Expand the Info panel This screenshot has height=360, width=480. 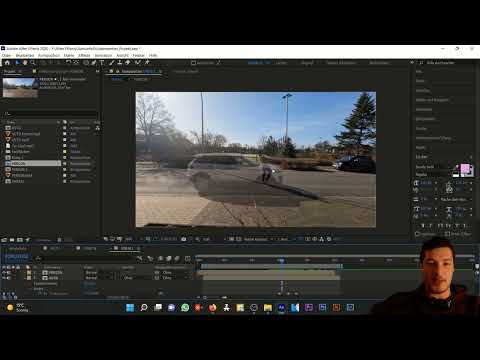click(419, 72)
